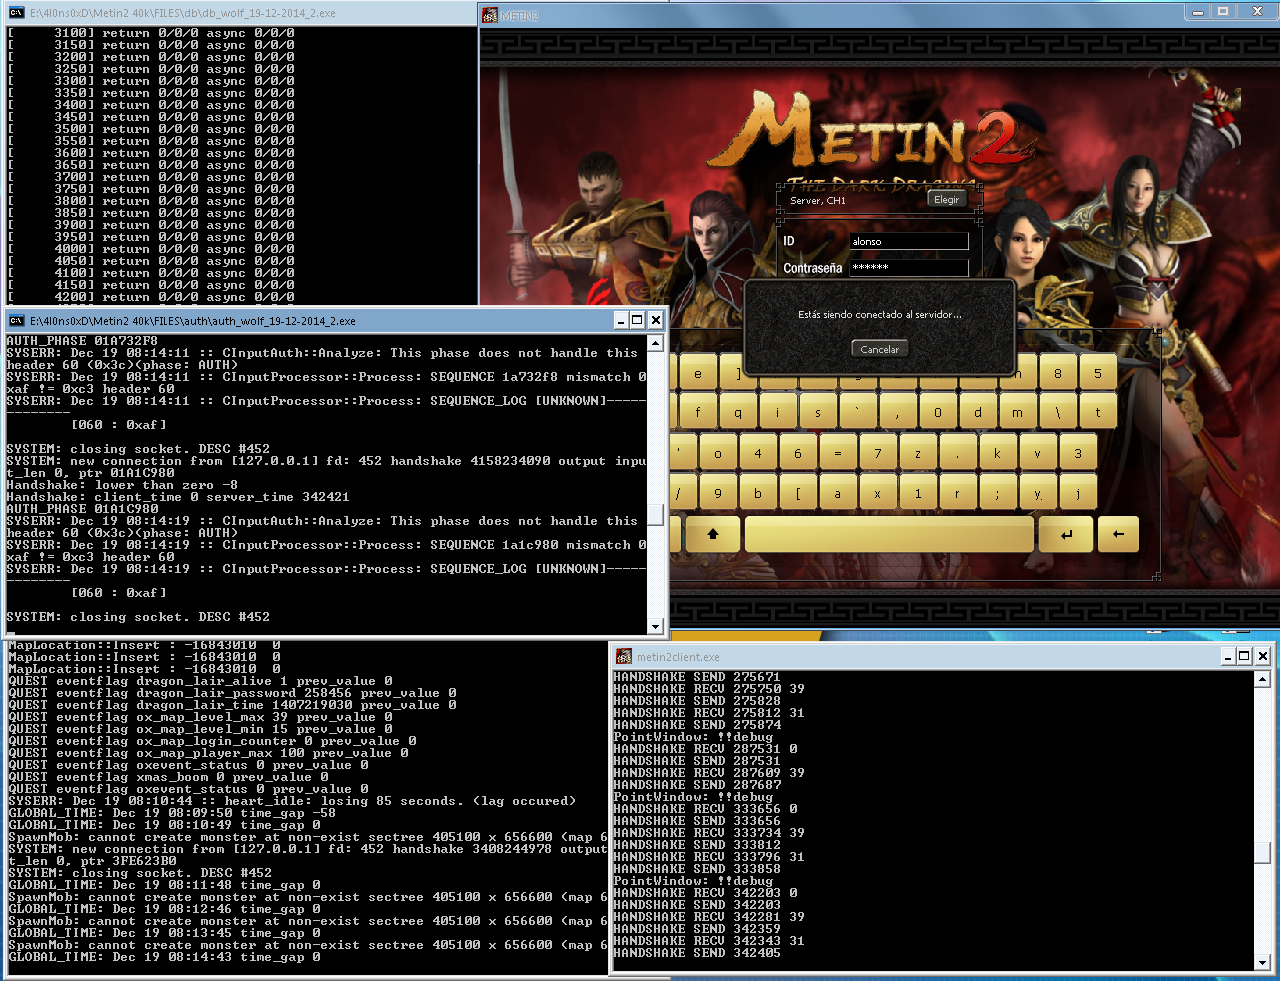1280x981 pixels.
Task: Click scroll-down arrow in auth_wolf console
Action: click(x=656, y=627)
